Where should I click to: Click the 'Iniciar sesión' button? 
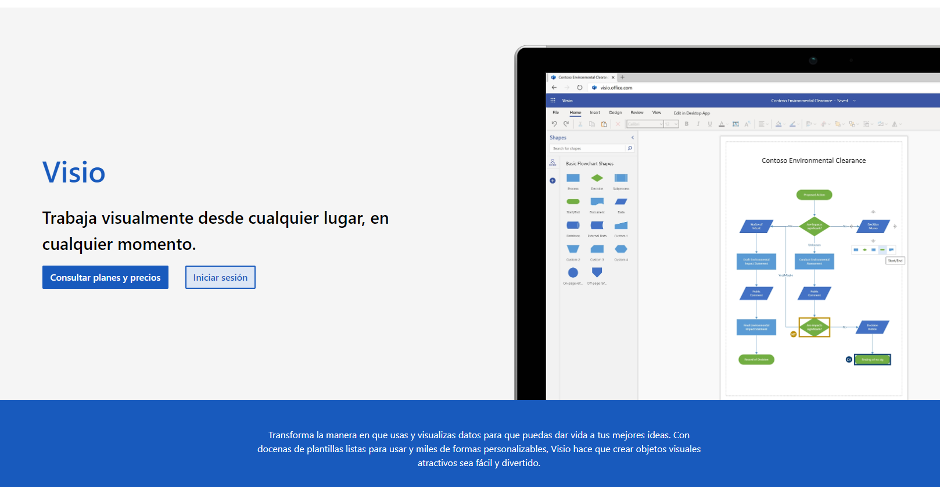(220, 277)
